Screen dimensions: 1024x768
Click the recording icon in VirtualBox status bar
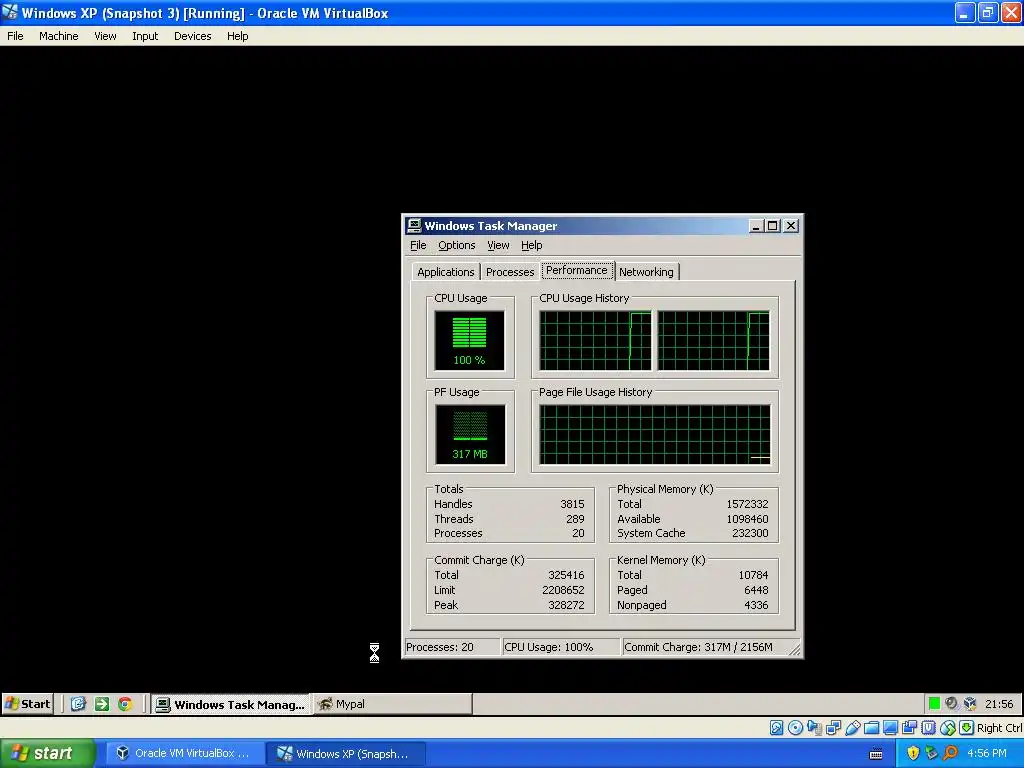coord(909,728)
